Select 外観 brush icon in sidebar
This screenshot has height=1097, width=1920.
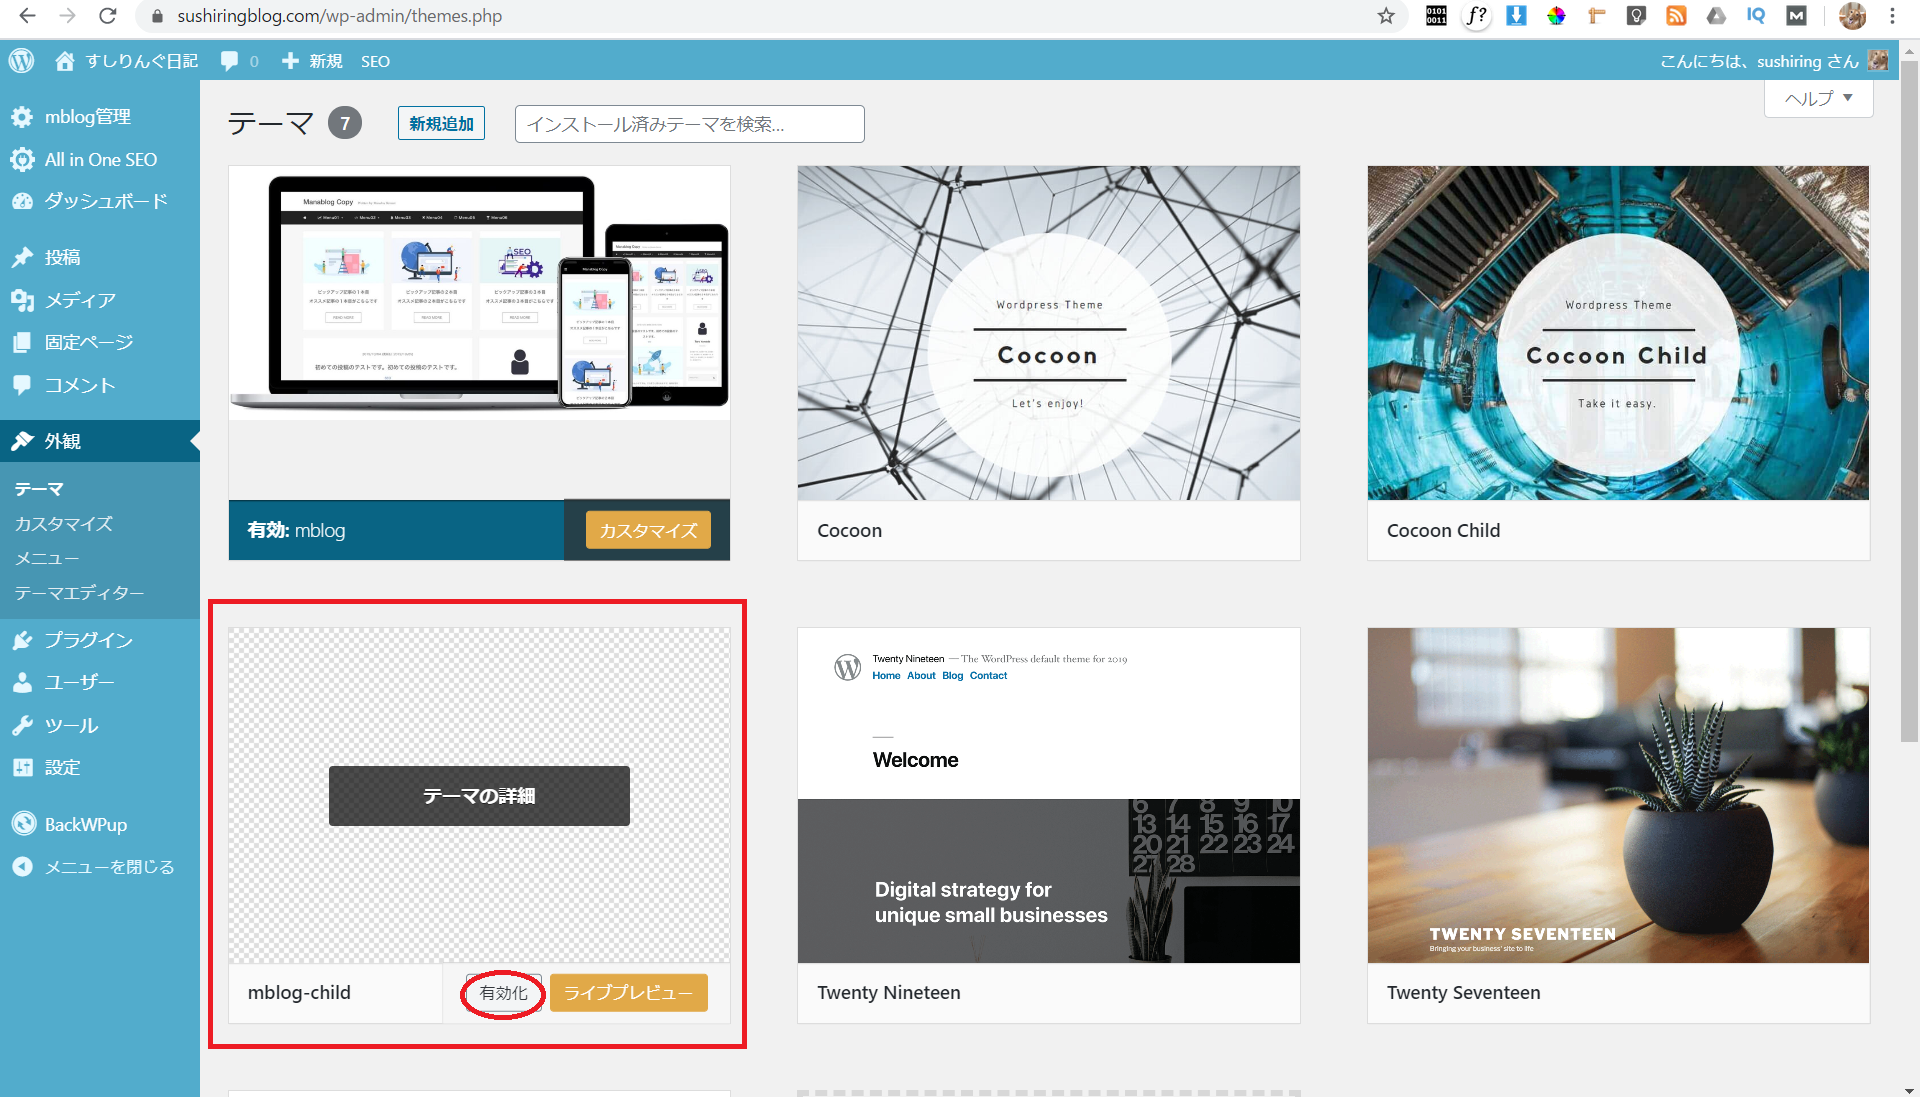click(22, 441)
